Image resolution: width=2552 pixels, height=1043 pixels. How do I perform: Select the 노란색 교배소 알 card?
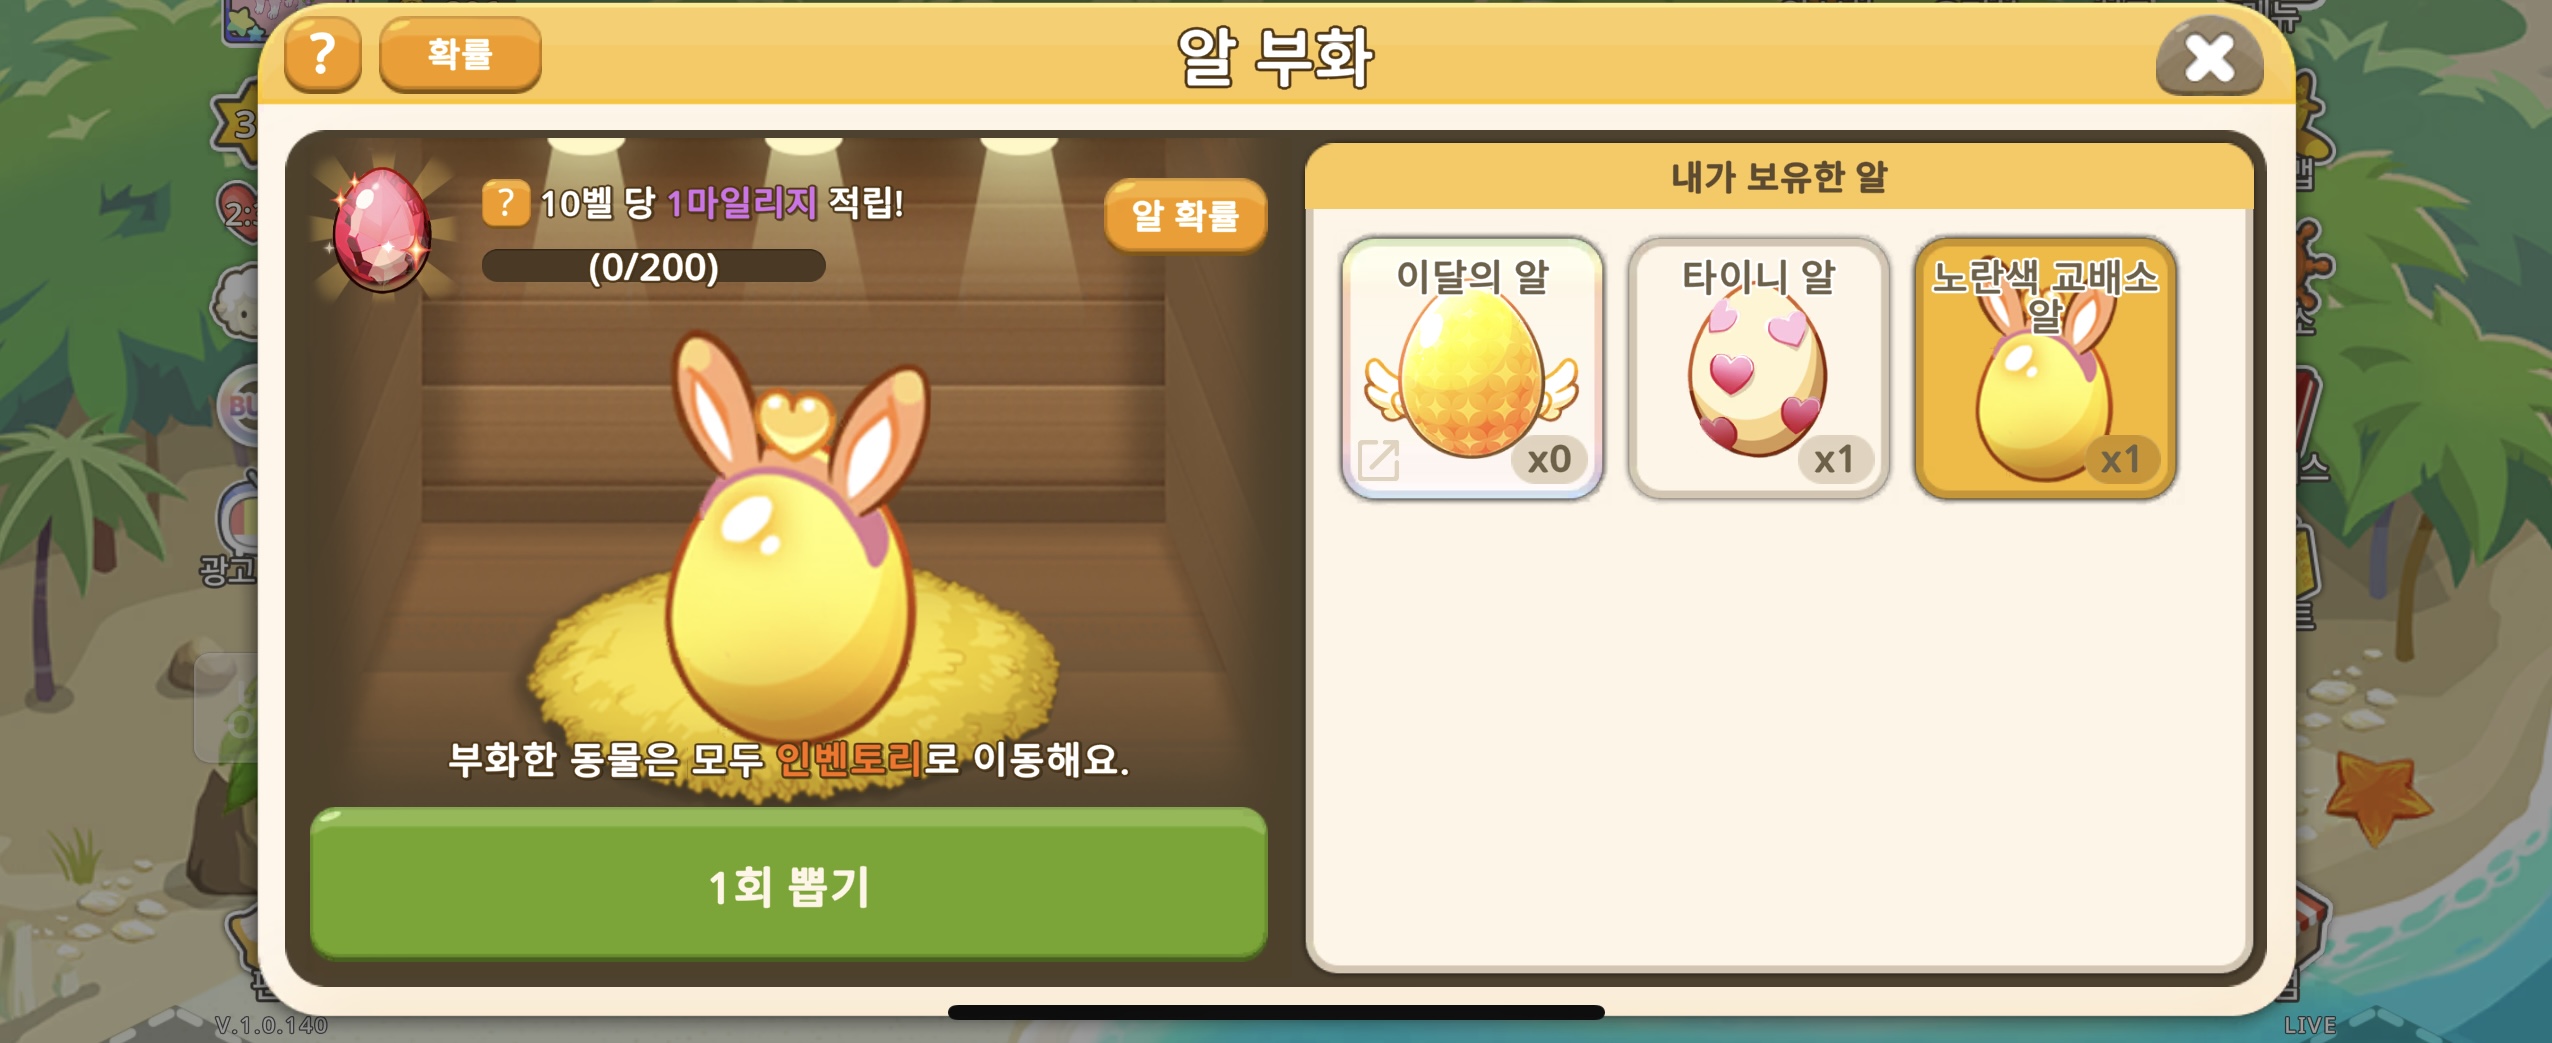click(x=2045, y=368)
